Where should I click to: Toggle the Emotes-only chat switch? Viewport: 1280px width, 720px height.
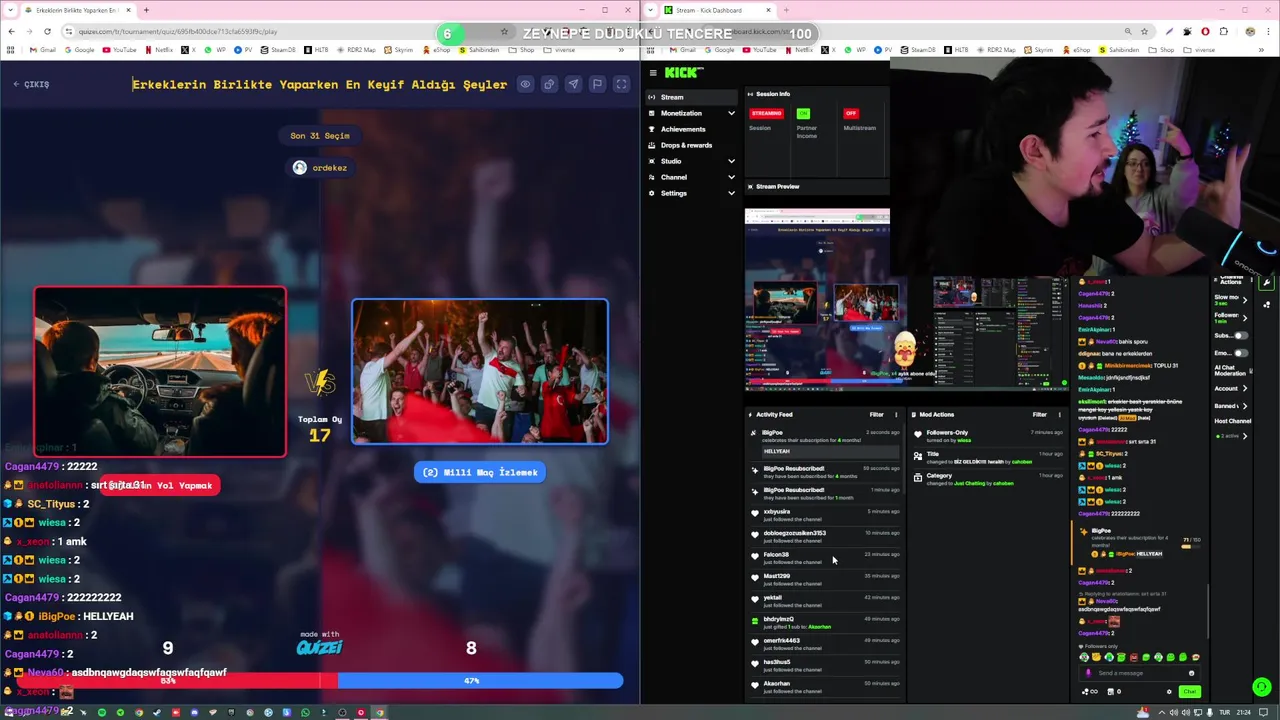1241,352
